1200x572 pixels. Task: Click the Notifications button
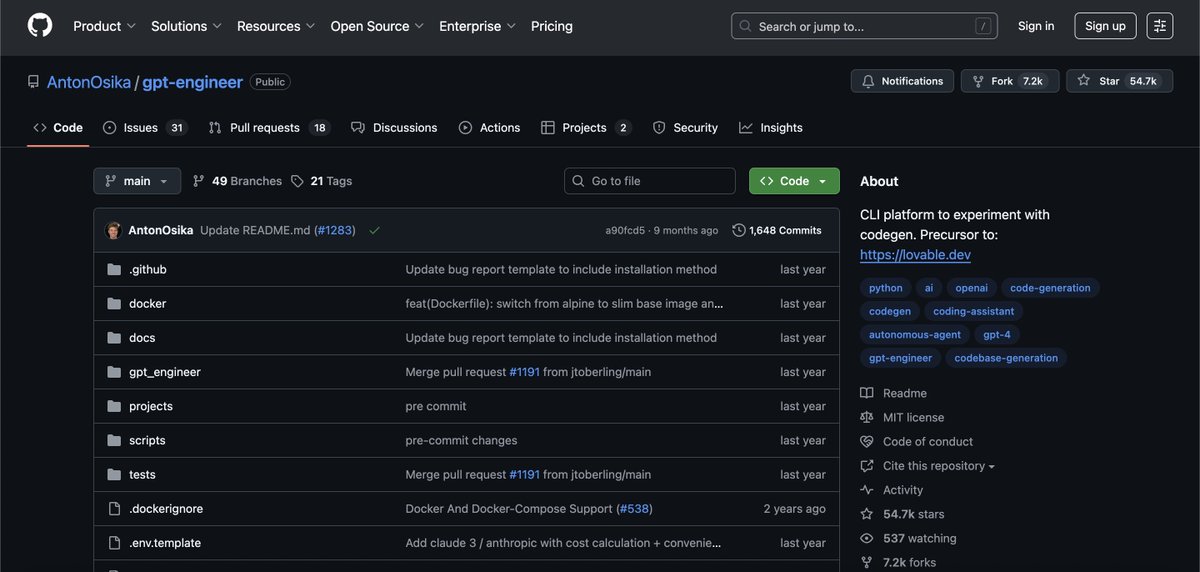[903, 81]
